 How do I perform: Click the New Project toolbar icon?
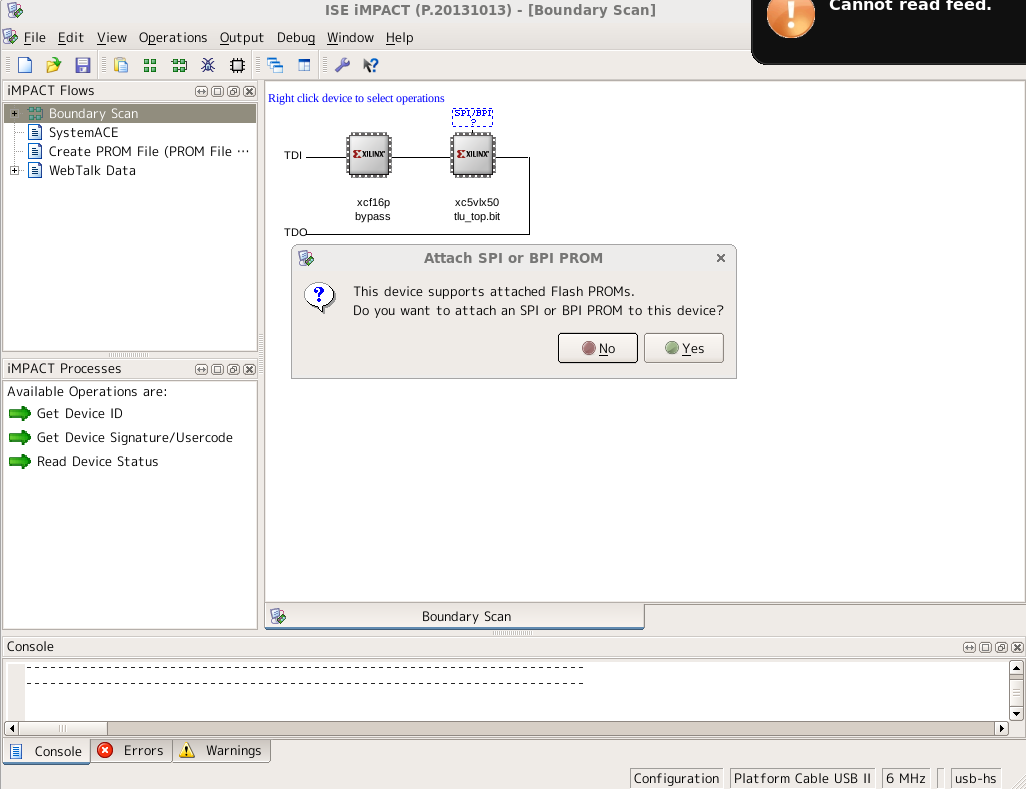[25, 65]
